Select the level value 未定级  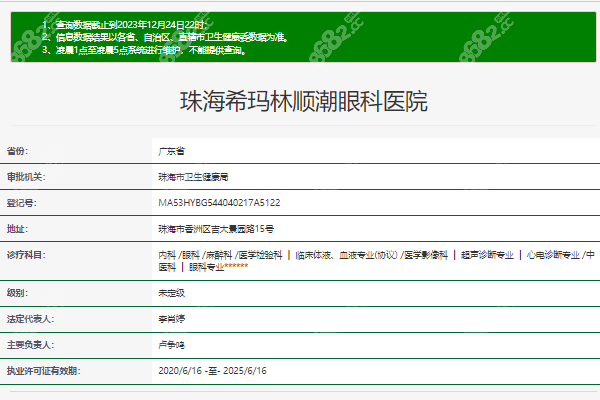tap(171, 293)
